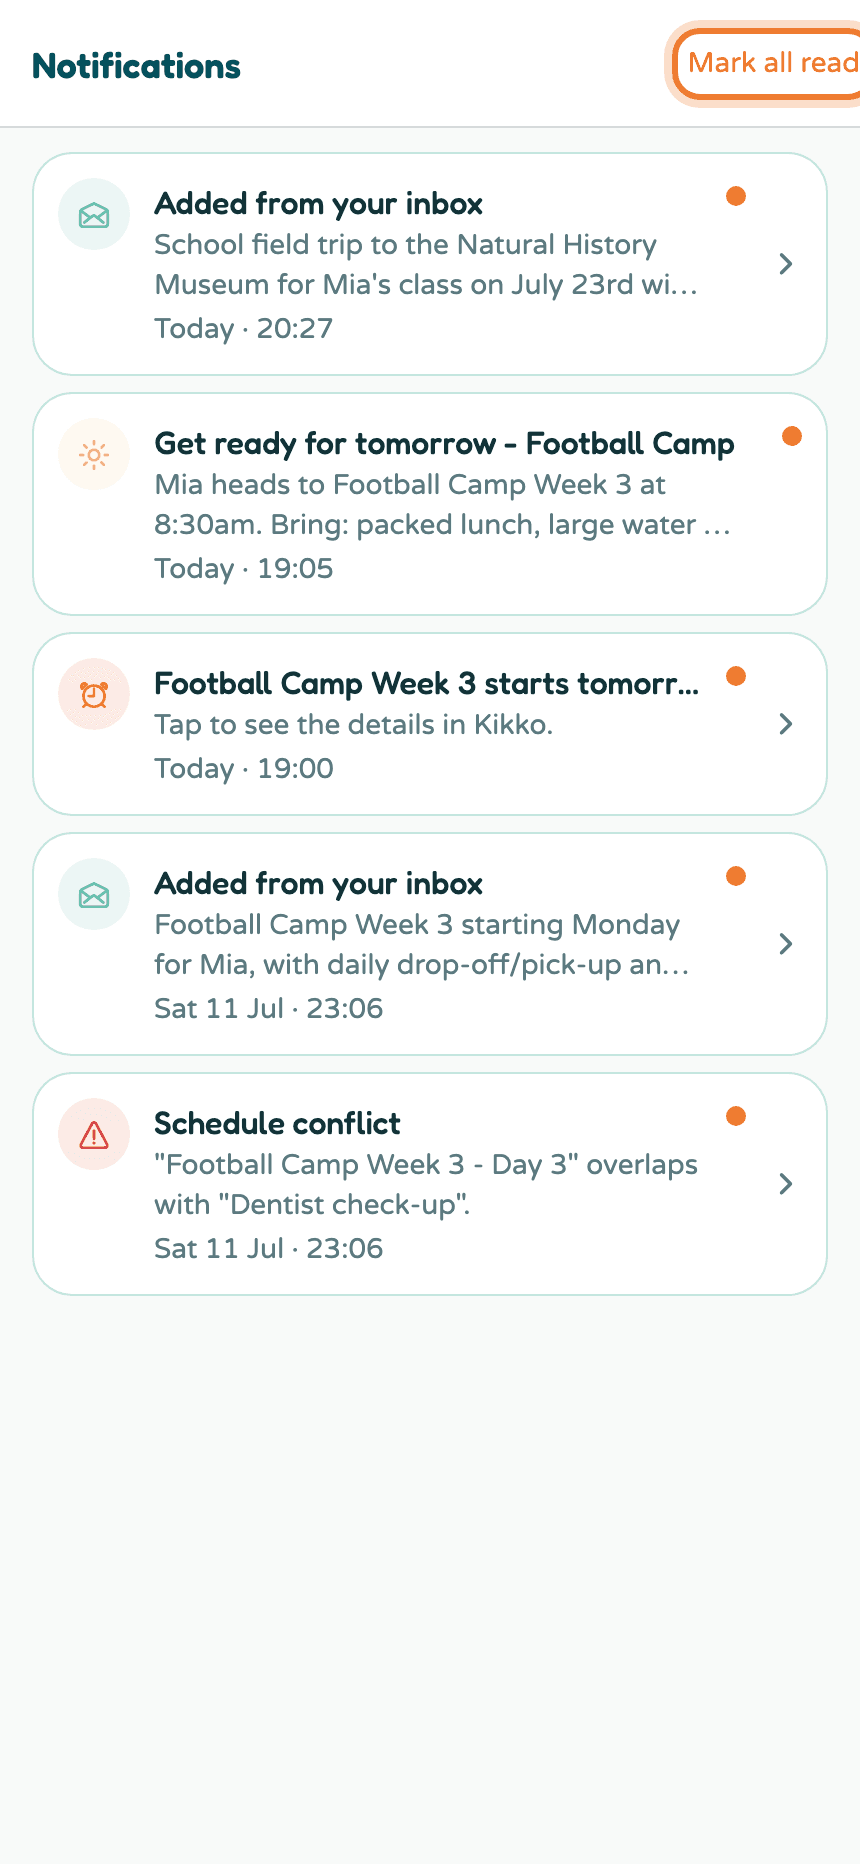Open chevron on school field trip notification
This screenshot has width=860, height=1864.
pyautogui.click(x=786, y=264)
